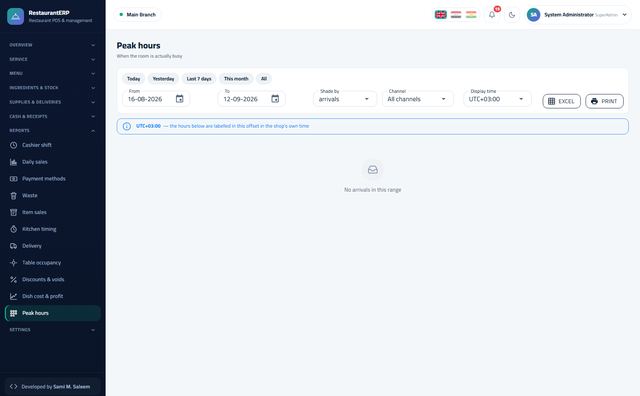The width and height of the screenshot is (640, 396).
Task: Select the India flag language option
Action: 471,15
